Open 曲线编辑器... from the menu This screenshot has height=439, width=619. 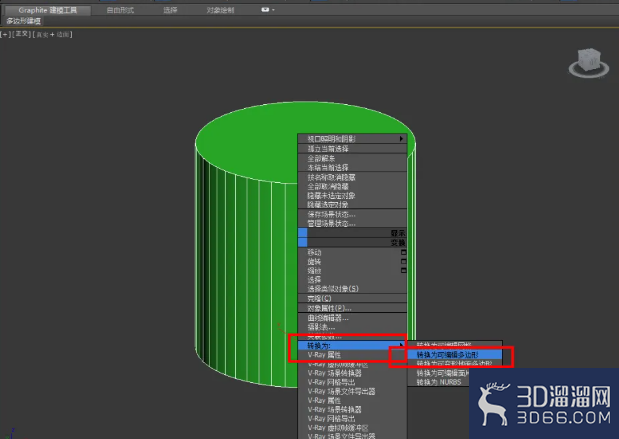tap(352, 318)
